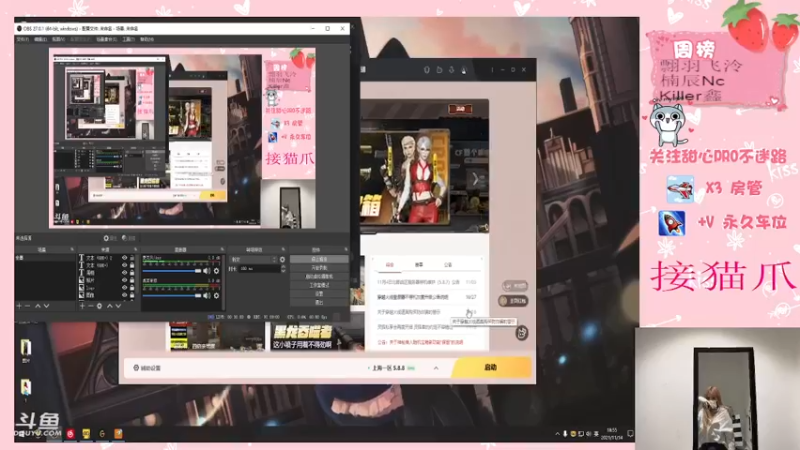Toggle lock on second text source row
800x450 pixels.
(x=132, y=265)
